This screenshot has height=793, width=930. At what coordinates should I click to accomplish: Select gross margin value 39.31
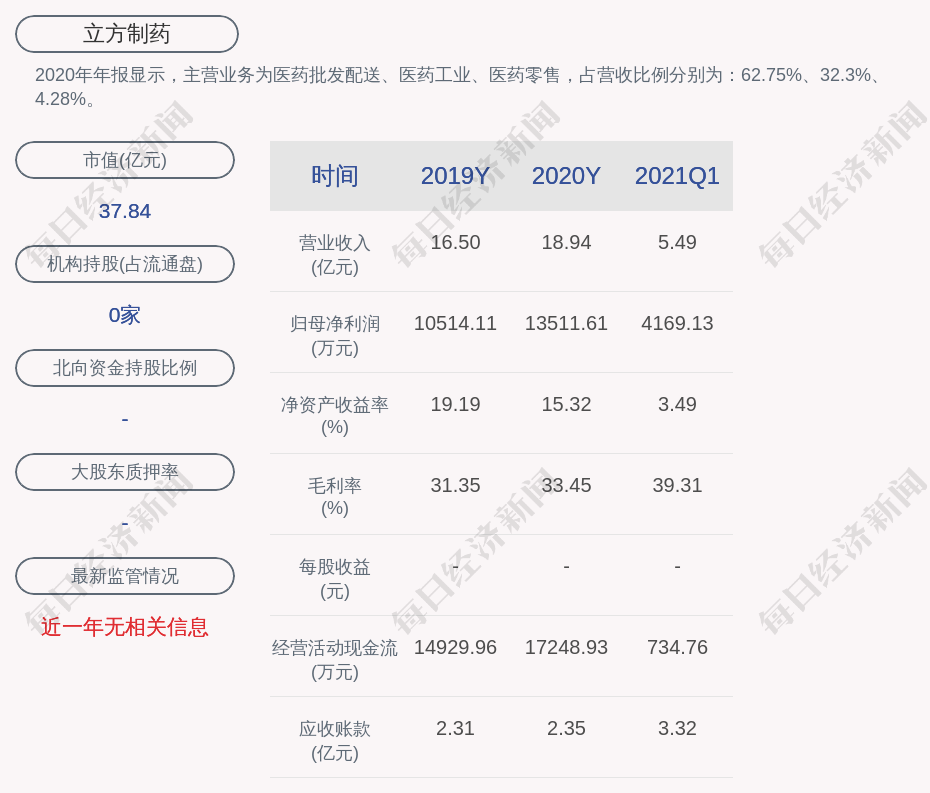tap(677, 485)
